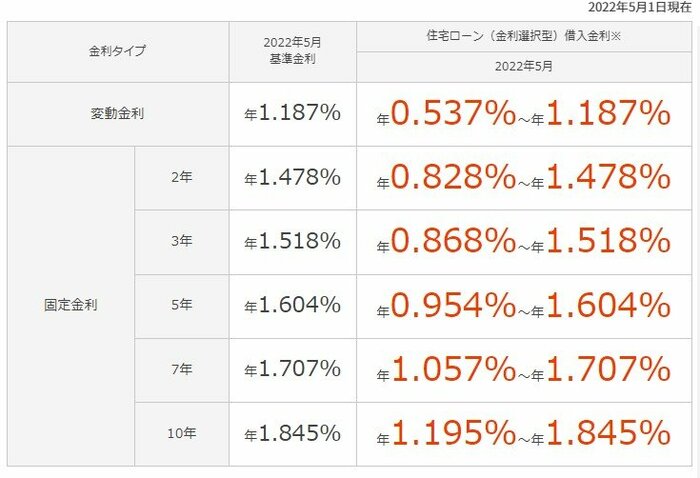Image resolution: width=700 pixels, height=478 pixels.
Task: Click the 3年 fixed term label
Action: [181, 241]
